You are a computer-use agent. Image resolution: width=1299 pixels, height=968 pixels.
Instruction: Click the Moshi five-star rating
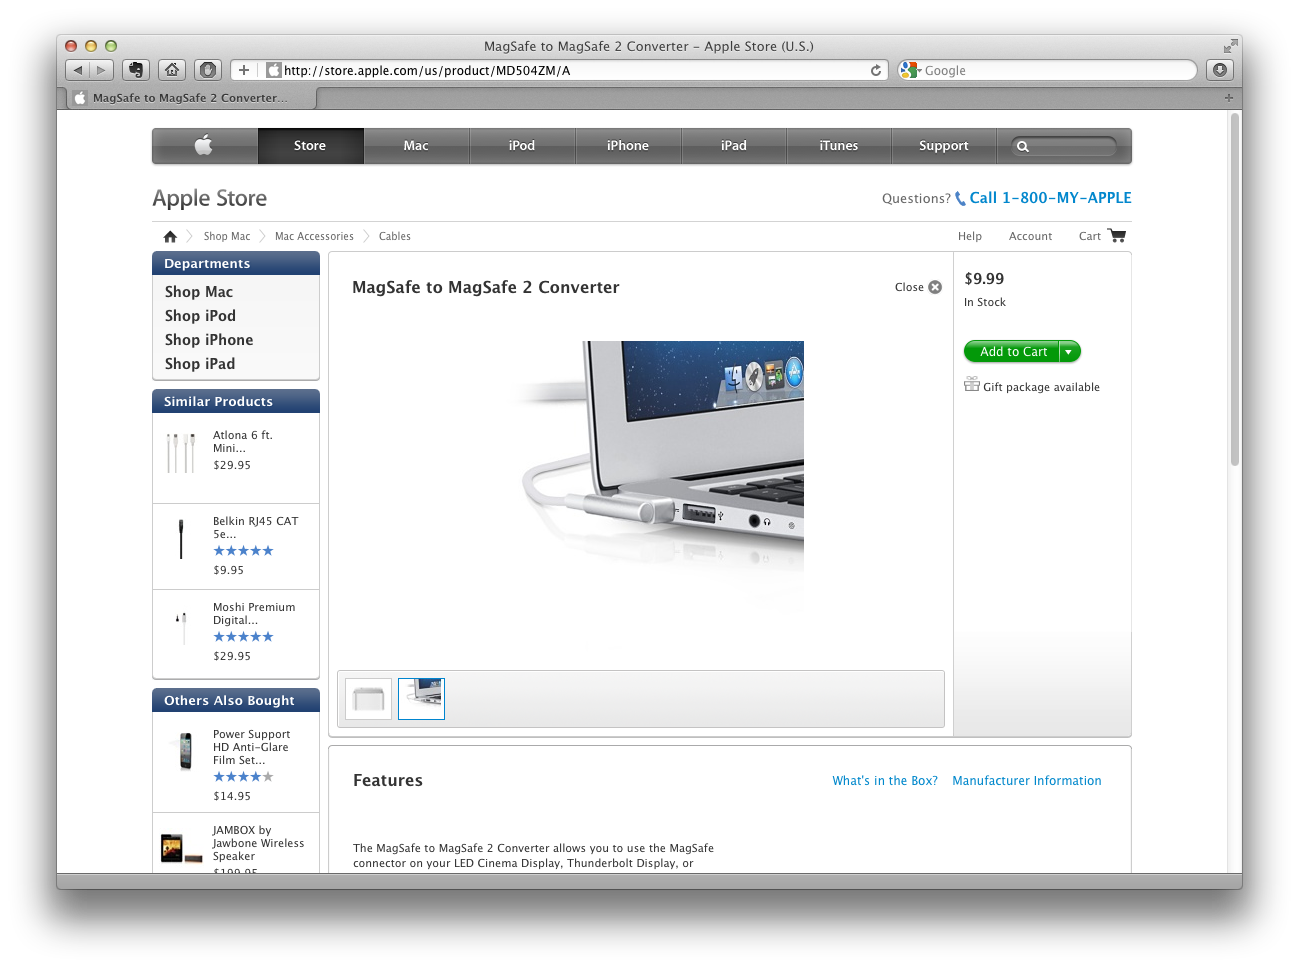[243, 637]
